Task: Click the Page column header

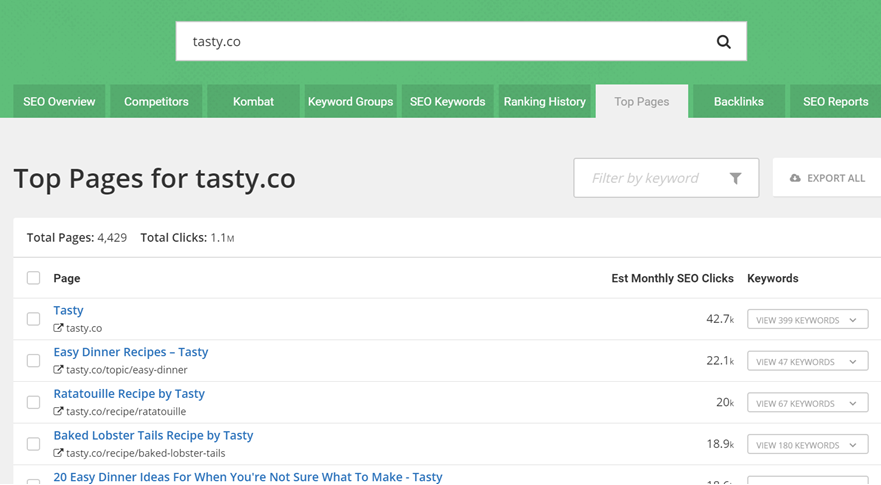Action: click(67, 278)
